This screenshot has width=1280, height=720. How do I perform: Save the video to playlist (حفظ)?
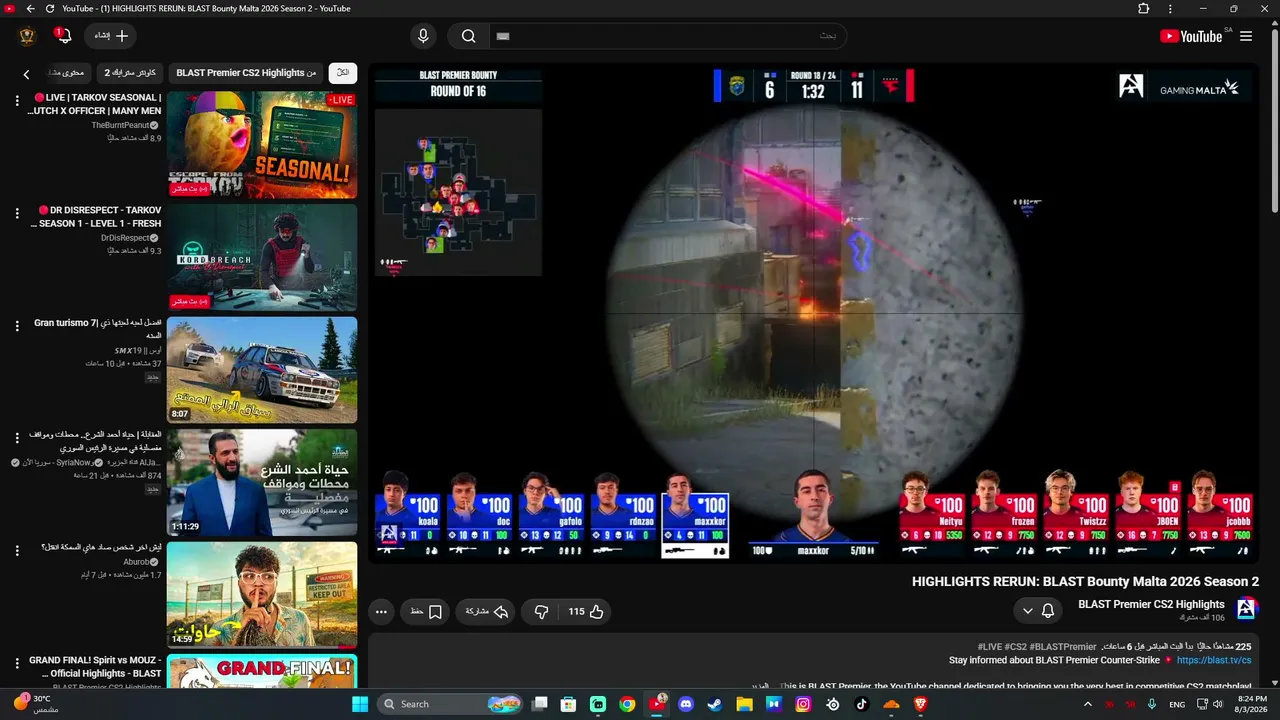[425, 612]
